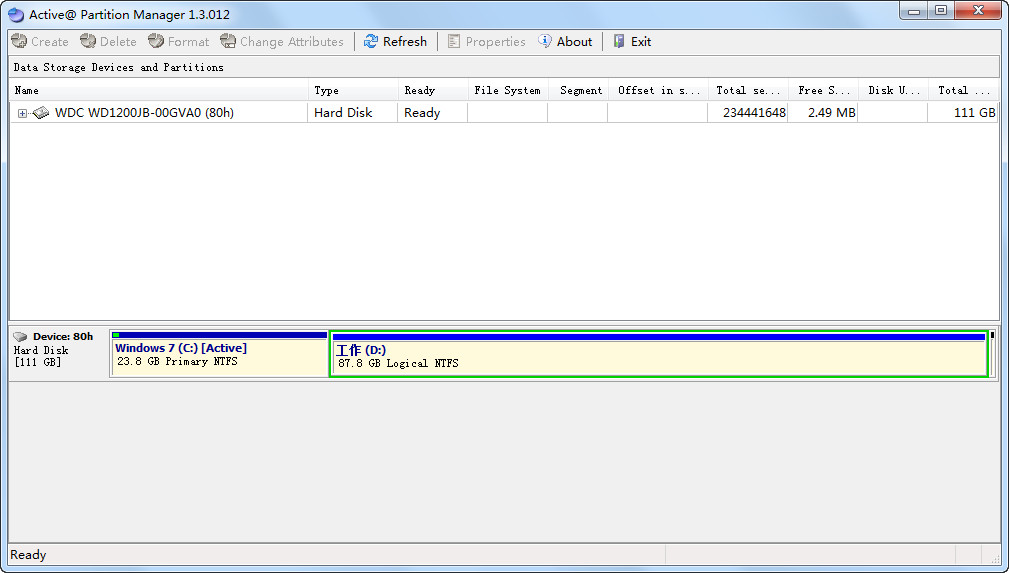Expand the WDC WD1200JB-00GVA0 tree node
1009x573 pixels.
point(23,113)
